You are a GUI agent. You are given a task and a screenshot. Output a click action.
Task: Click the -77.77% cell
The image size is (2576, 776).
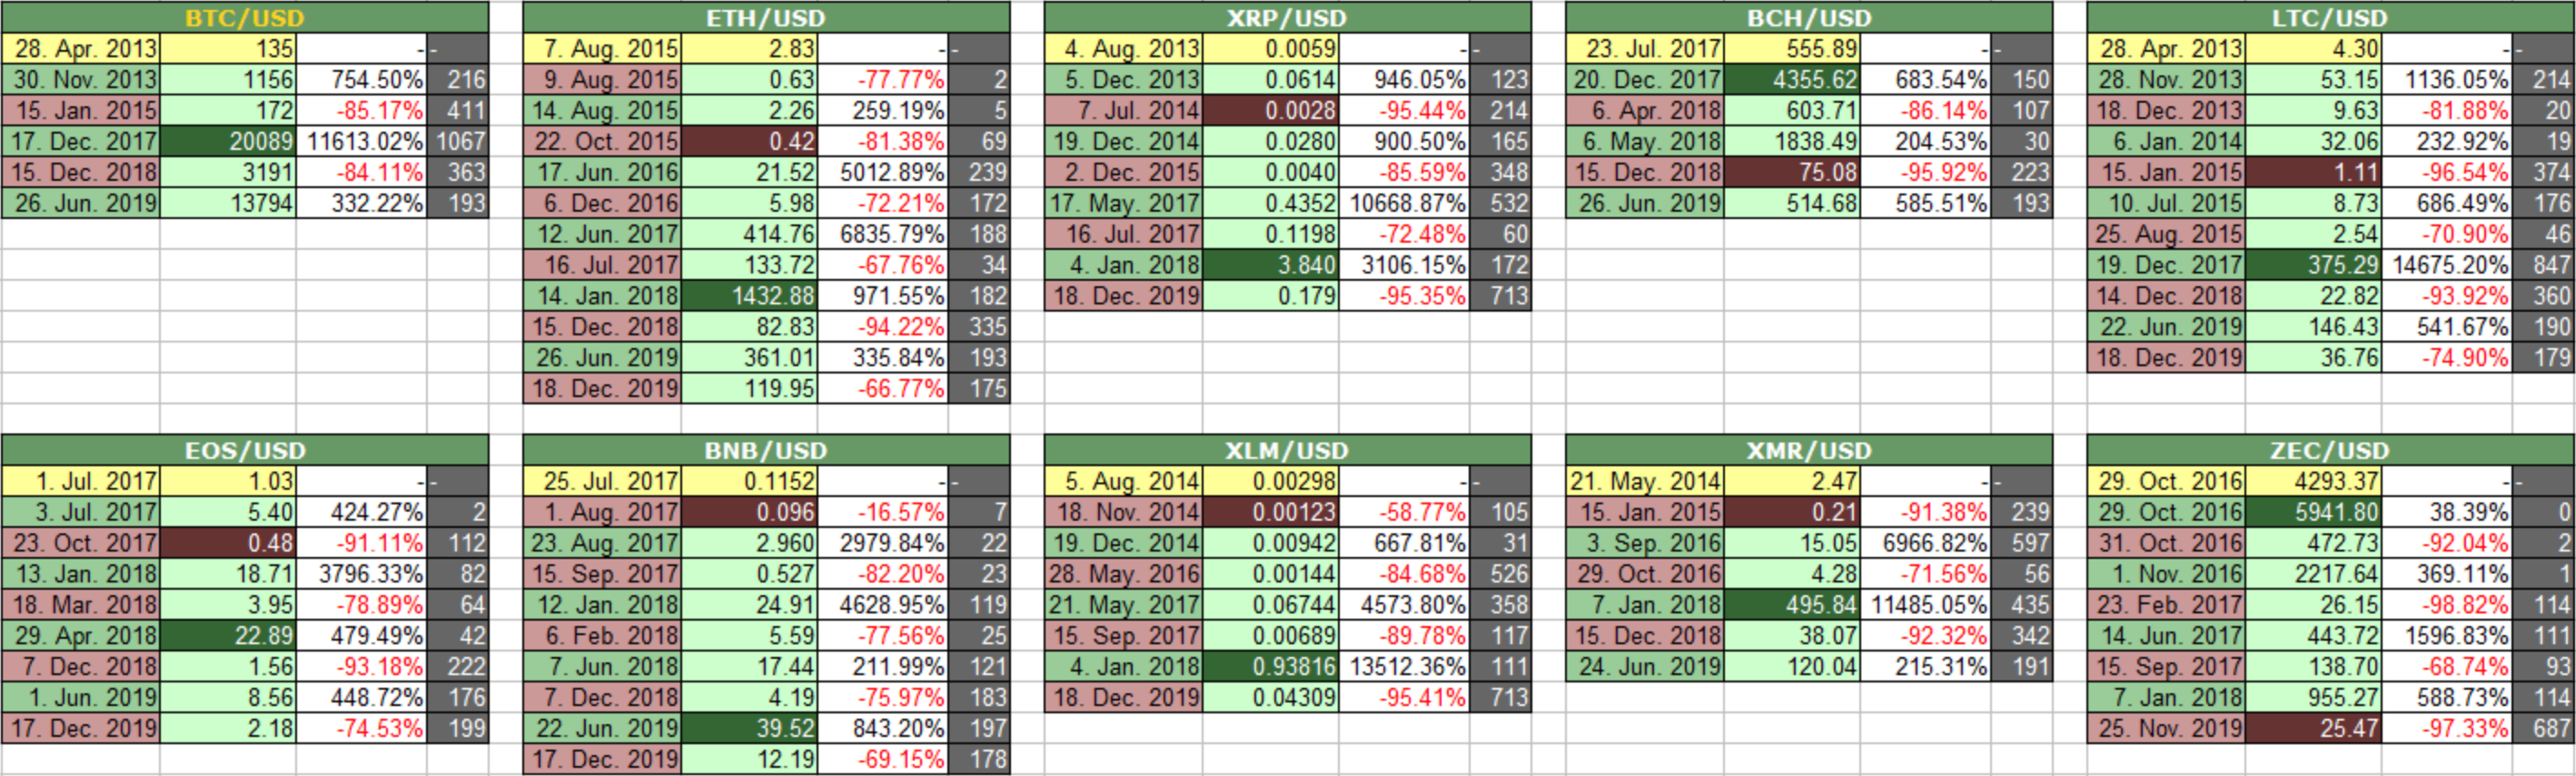(x=883, y=79)
